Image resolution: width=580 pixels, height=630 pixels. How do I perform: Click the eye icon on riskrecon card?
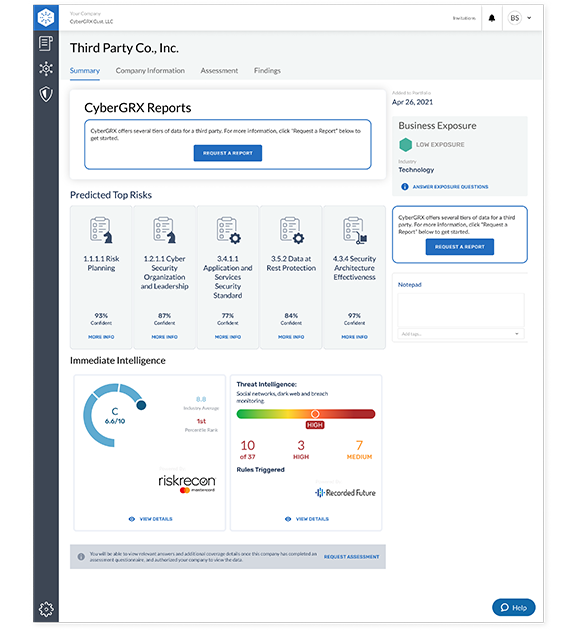tap(131, 519)
